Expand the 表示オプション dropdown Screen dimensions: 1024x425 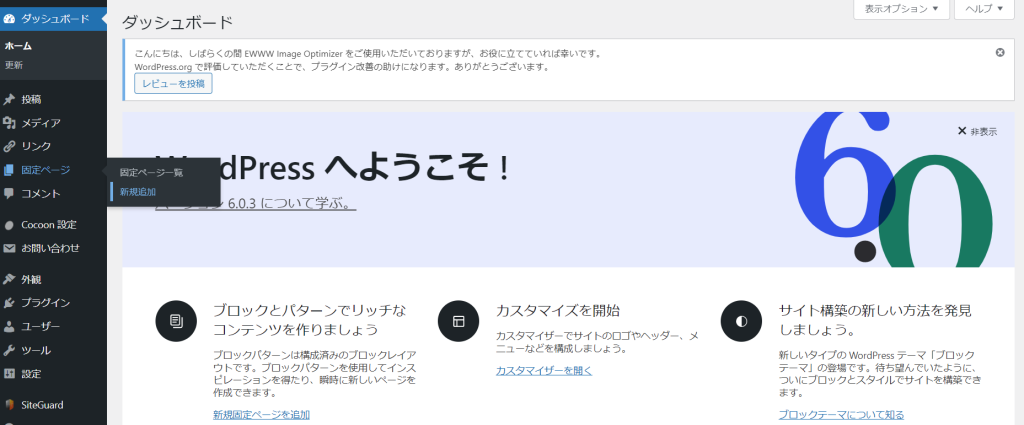point(901,9)
